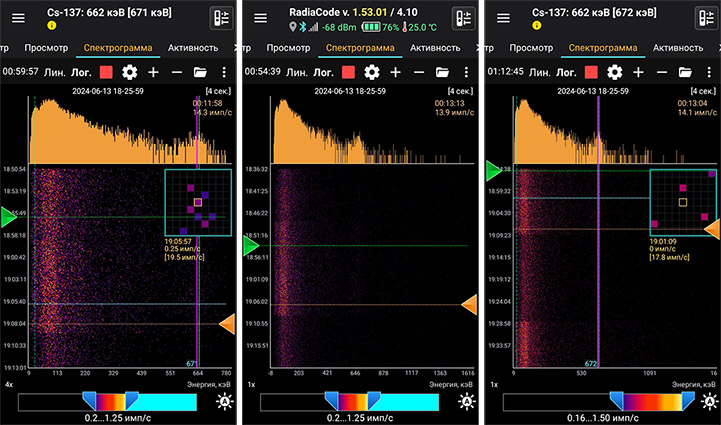Open spectrogram settings gear in the left panel
The width and height of the screenshot is (721, 425).
[x=129, y=72]
